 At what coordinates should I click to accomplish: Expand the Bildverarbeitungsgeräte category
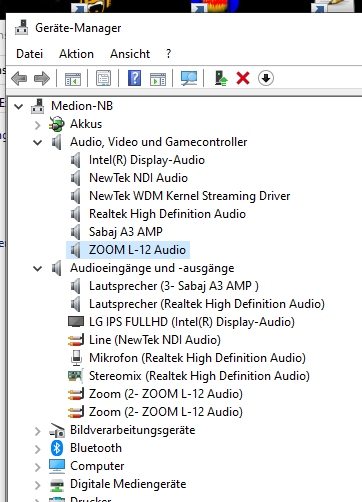37,431
